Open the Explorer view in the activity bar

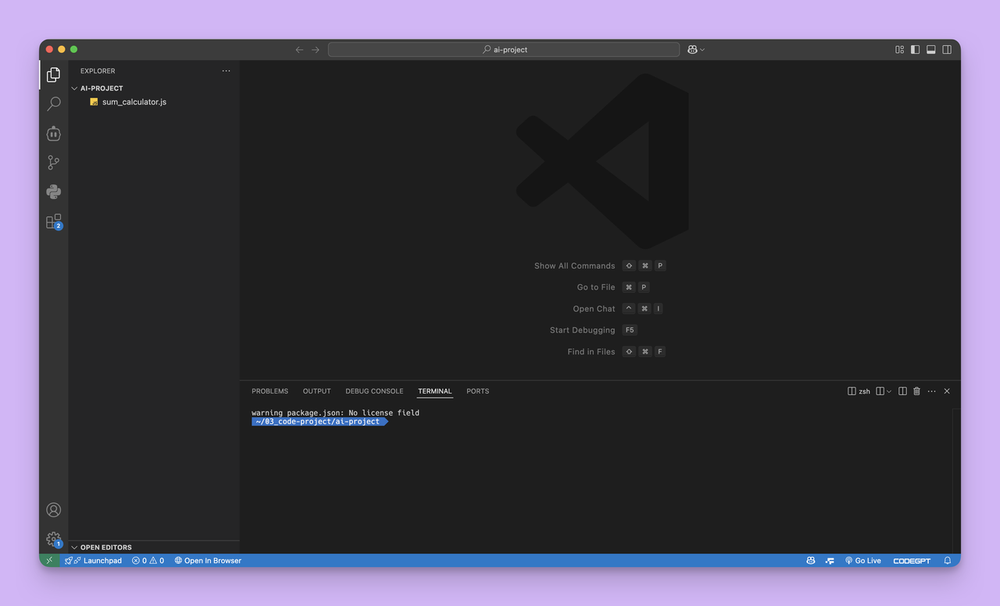pos(53,73)
